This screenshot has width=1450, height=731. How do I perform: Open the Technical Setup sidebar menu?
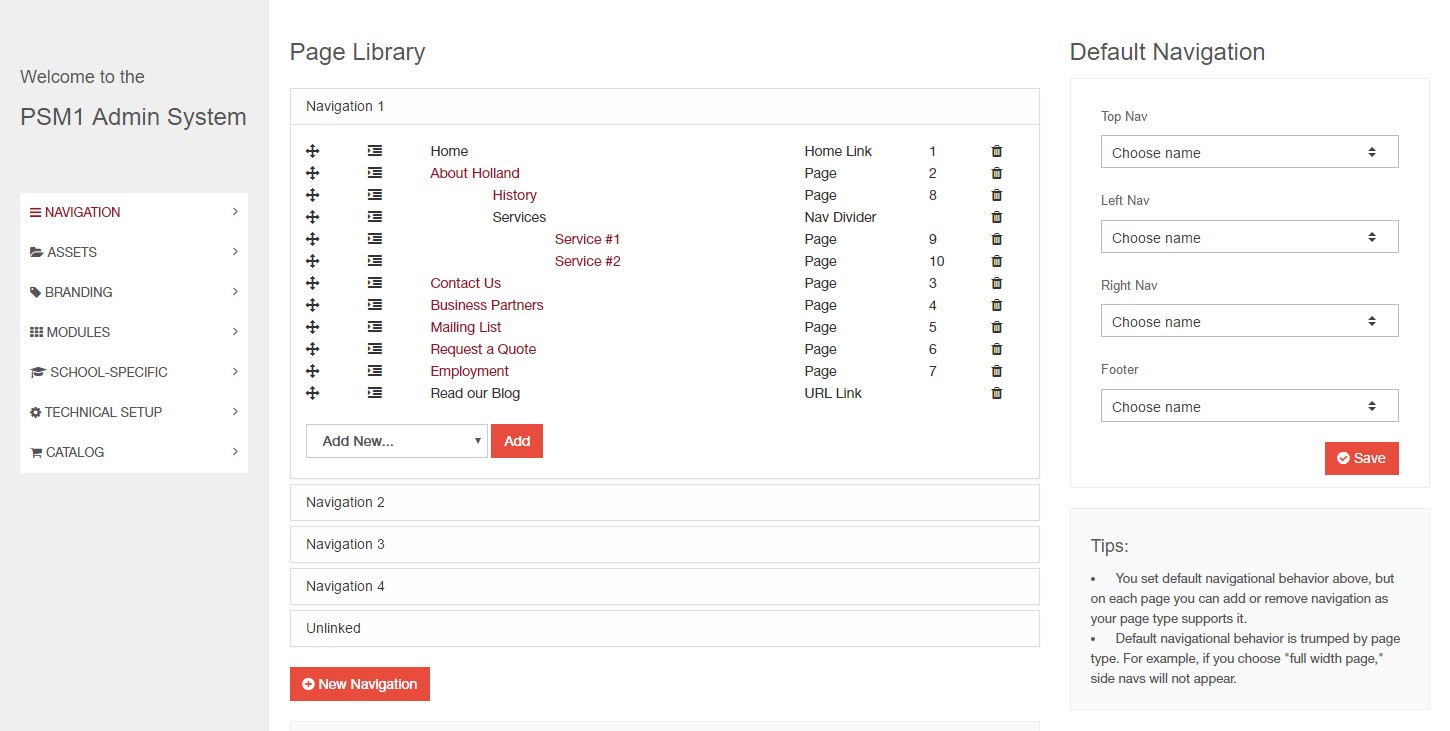click(134, 412)
